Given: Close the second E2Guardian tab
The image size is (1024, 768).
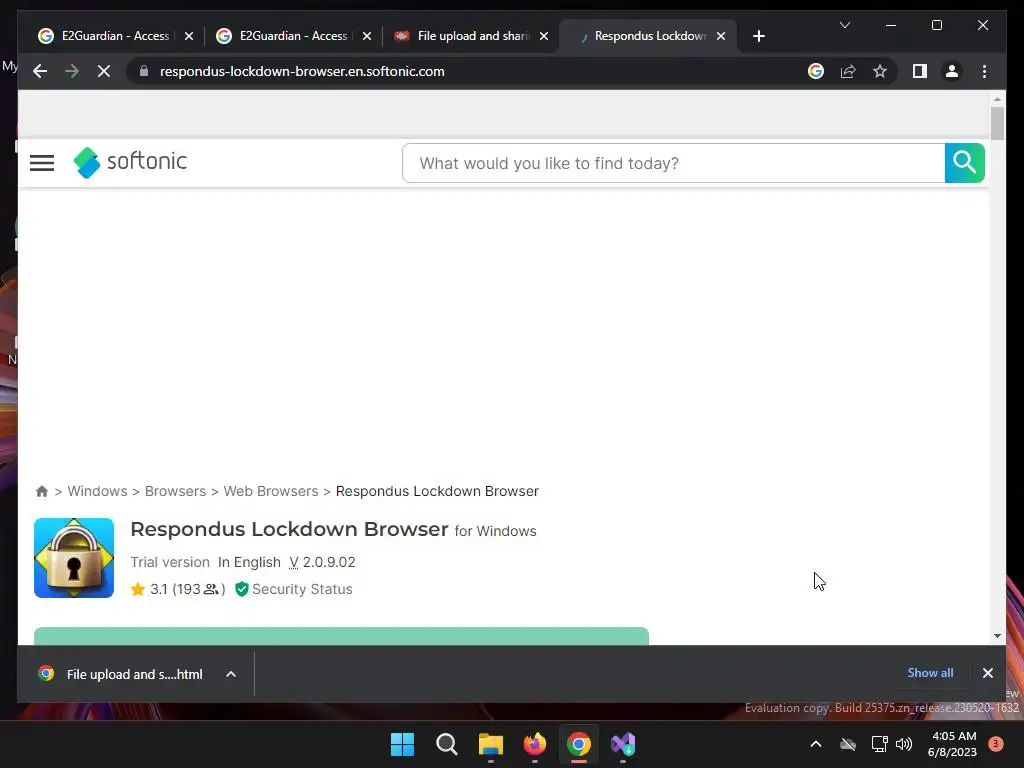Looking at the screenshot, I should click(367, 36).
